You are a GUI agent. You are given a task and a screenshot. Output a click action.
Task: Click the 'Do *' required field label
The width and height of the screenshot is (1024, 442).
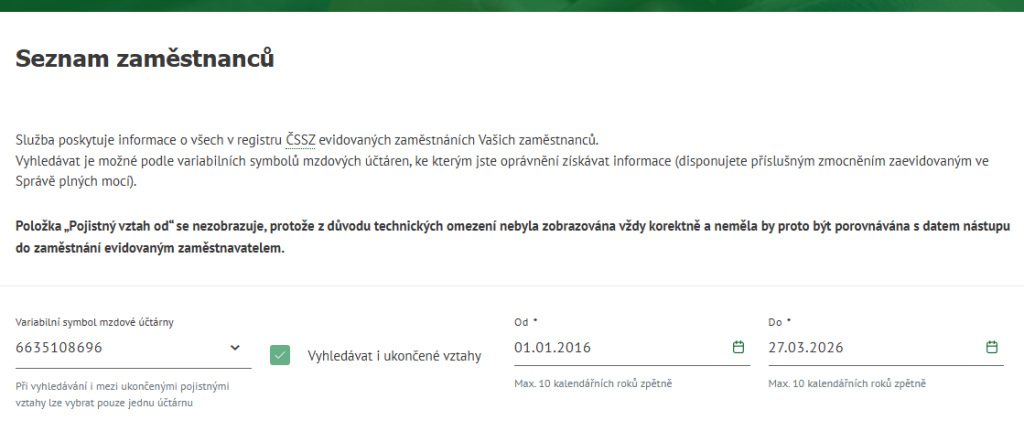779,322
